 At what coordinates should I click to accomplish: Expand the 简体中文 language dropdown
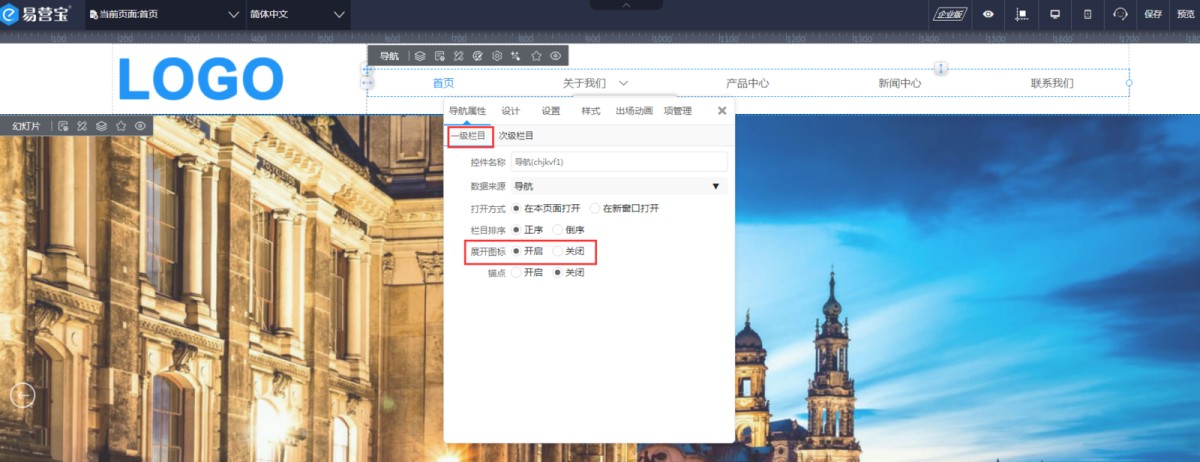coord(297,14)
